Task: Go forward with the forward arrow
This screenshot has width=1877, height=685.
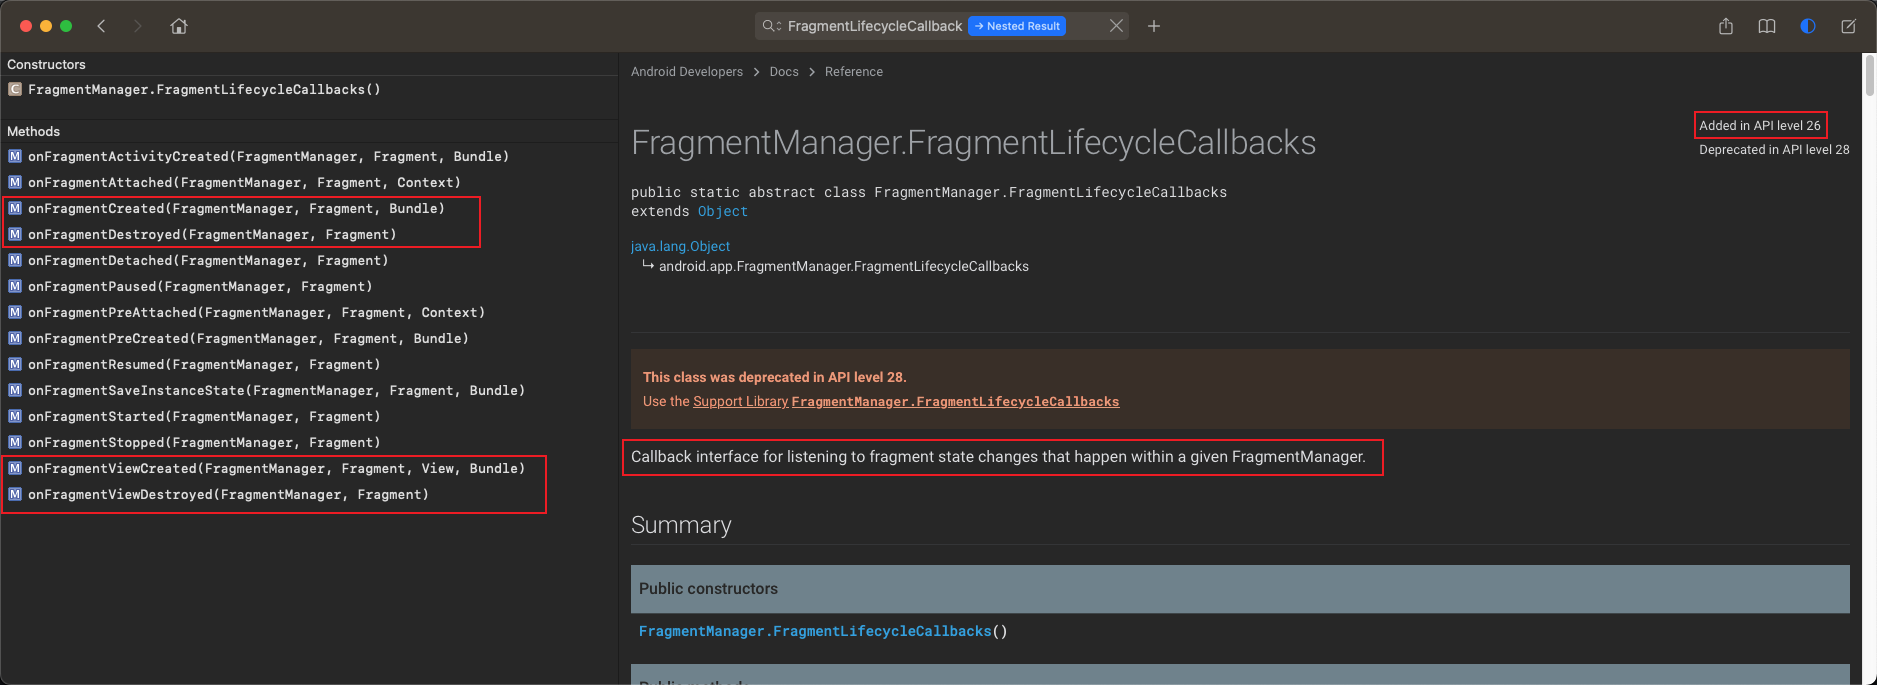Action: coord(138,26)
